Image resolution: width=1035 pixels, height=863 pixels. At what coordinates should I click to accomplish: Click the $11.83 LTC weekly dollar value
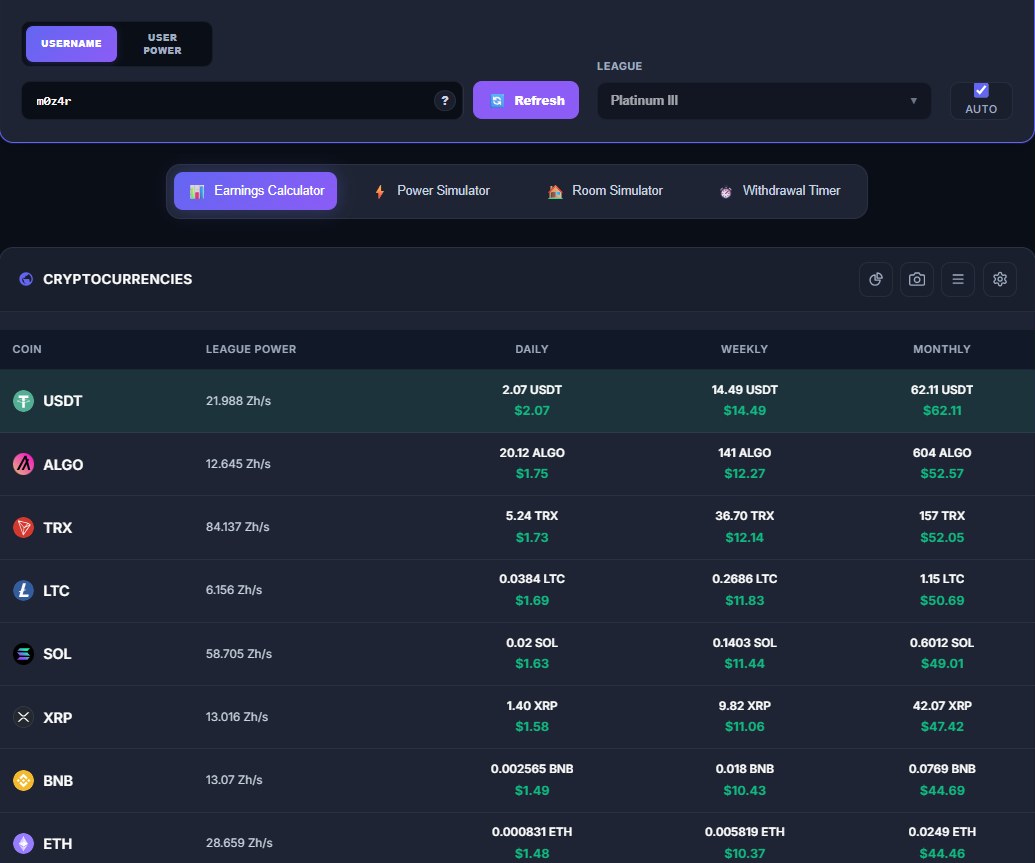click(x=745, y=600)
